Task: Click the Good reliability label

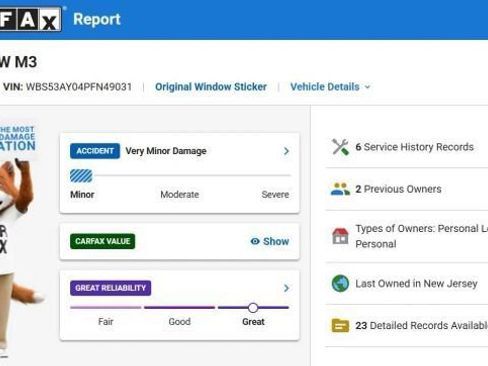Action: pyautogui.click(x=179, y=322)
